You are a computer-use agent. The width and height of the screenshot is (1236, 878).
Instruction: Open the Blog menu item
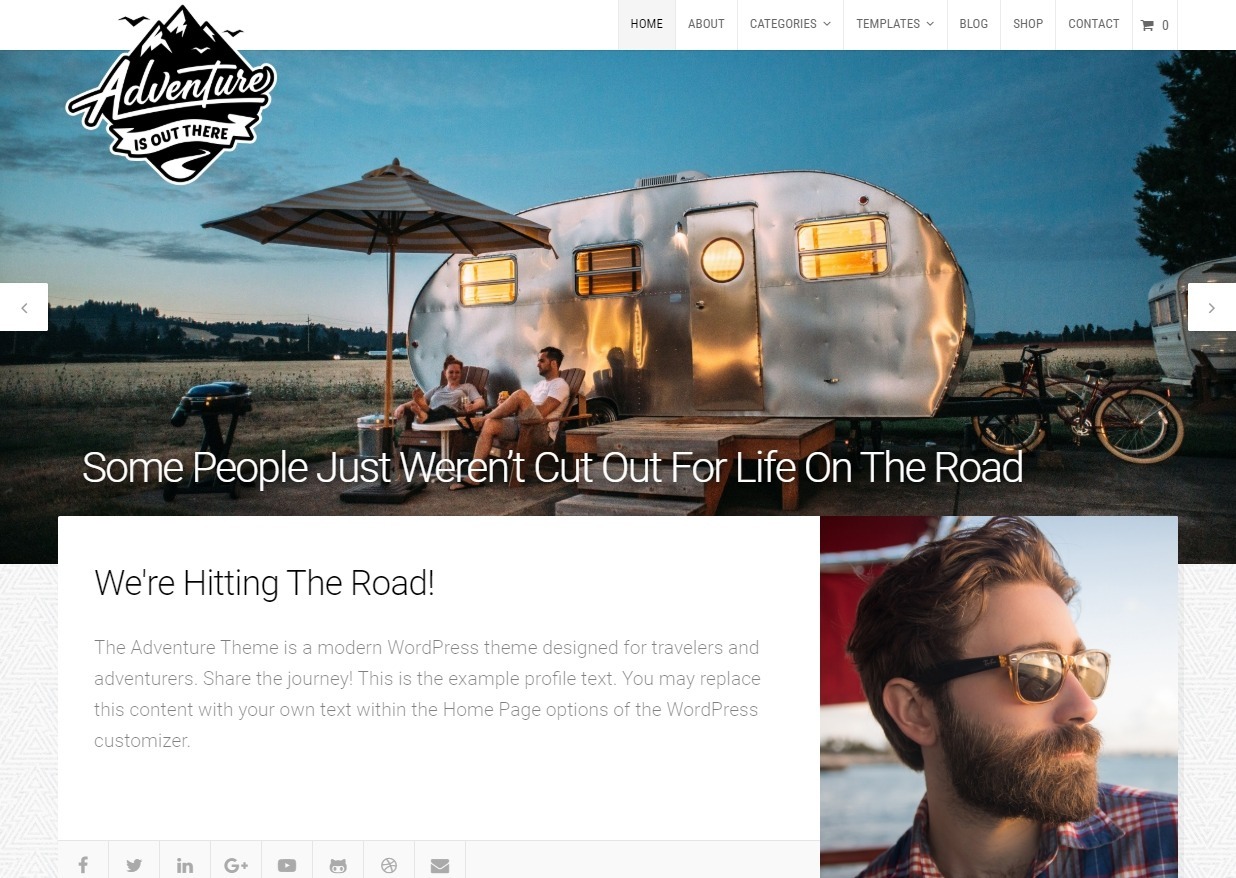(973, 24)
